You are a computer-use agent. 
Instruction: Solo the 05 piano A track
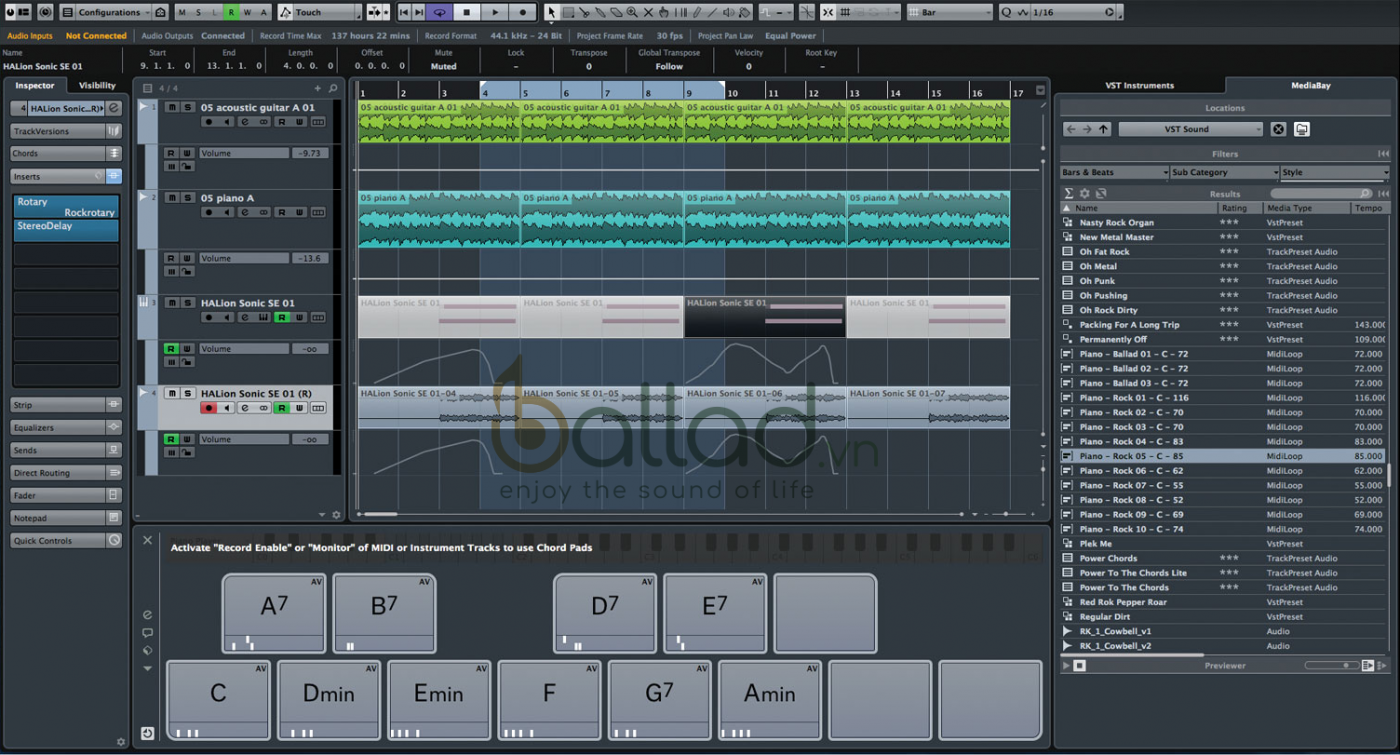point(187,198)
